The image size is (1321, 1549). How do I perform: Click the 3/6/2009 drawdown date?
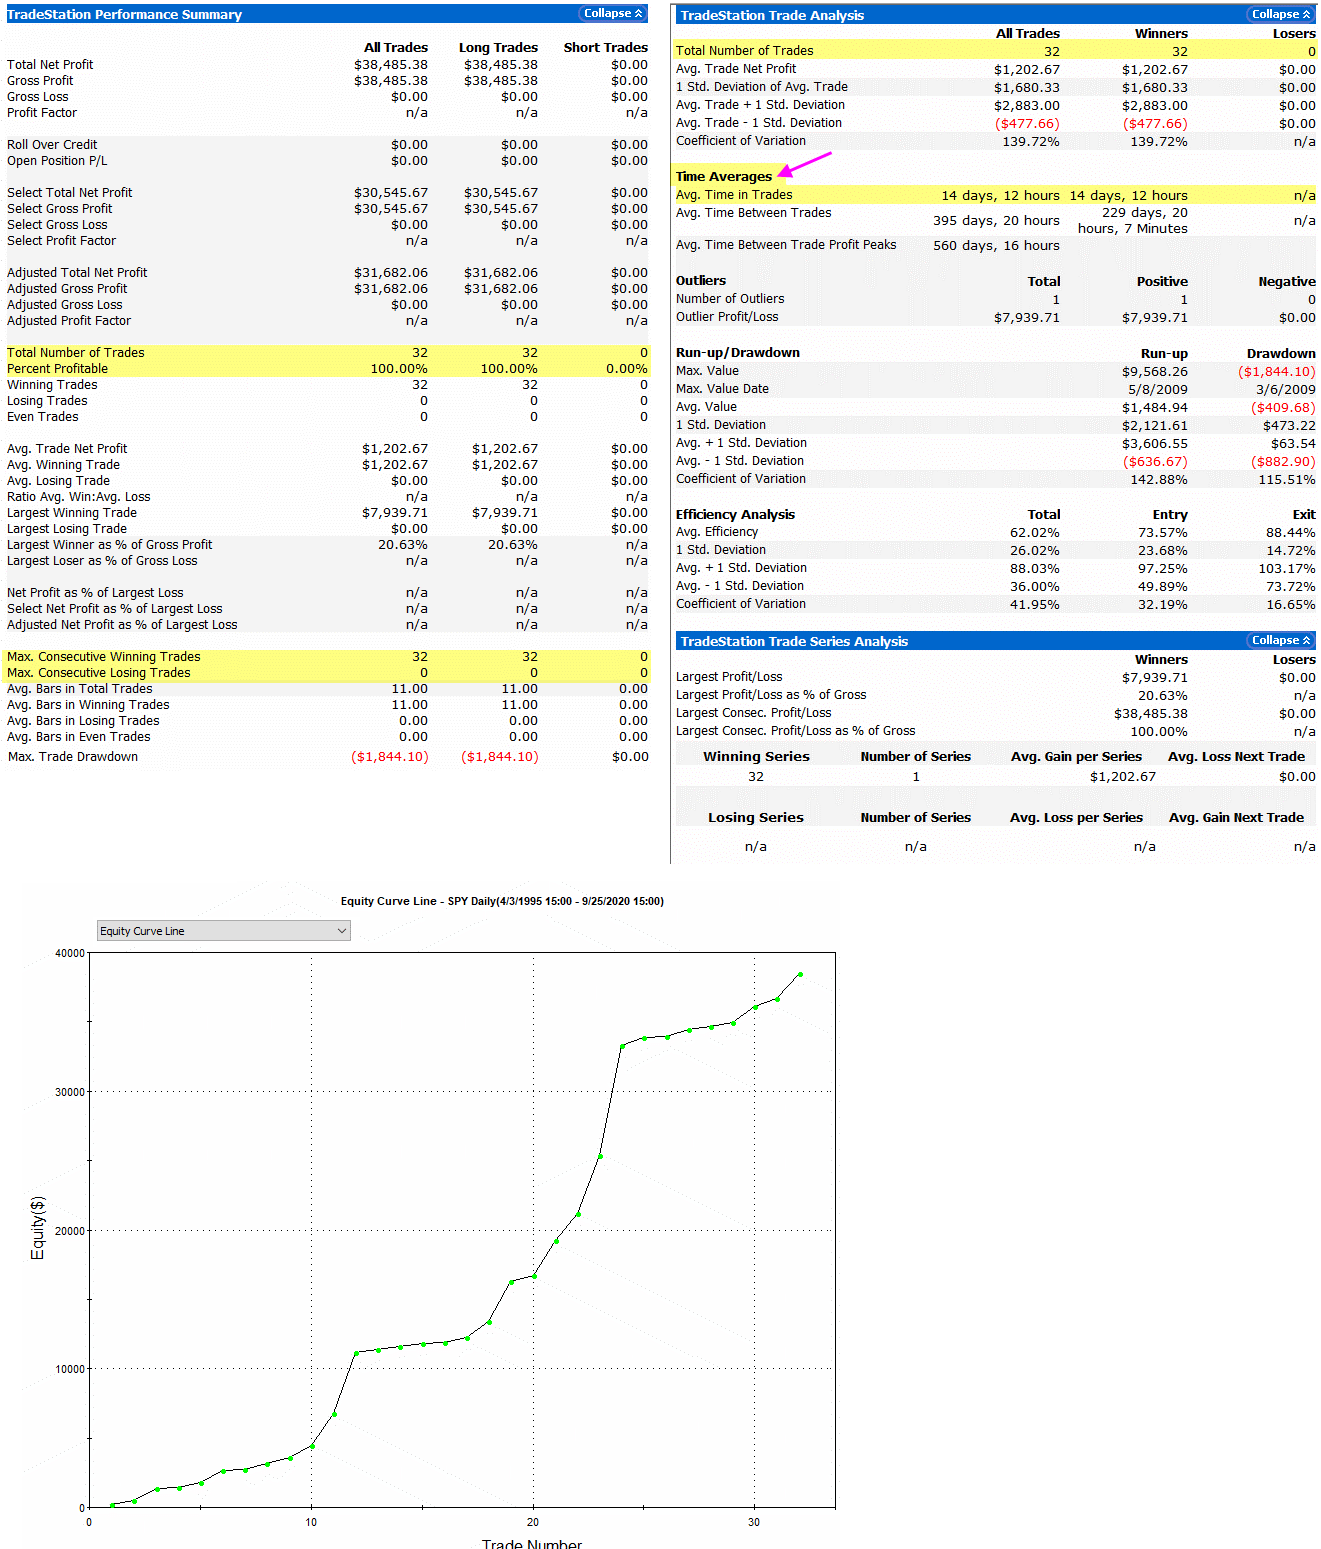1286,389
